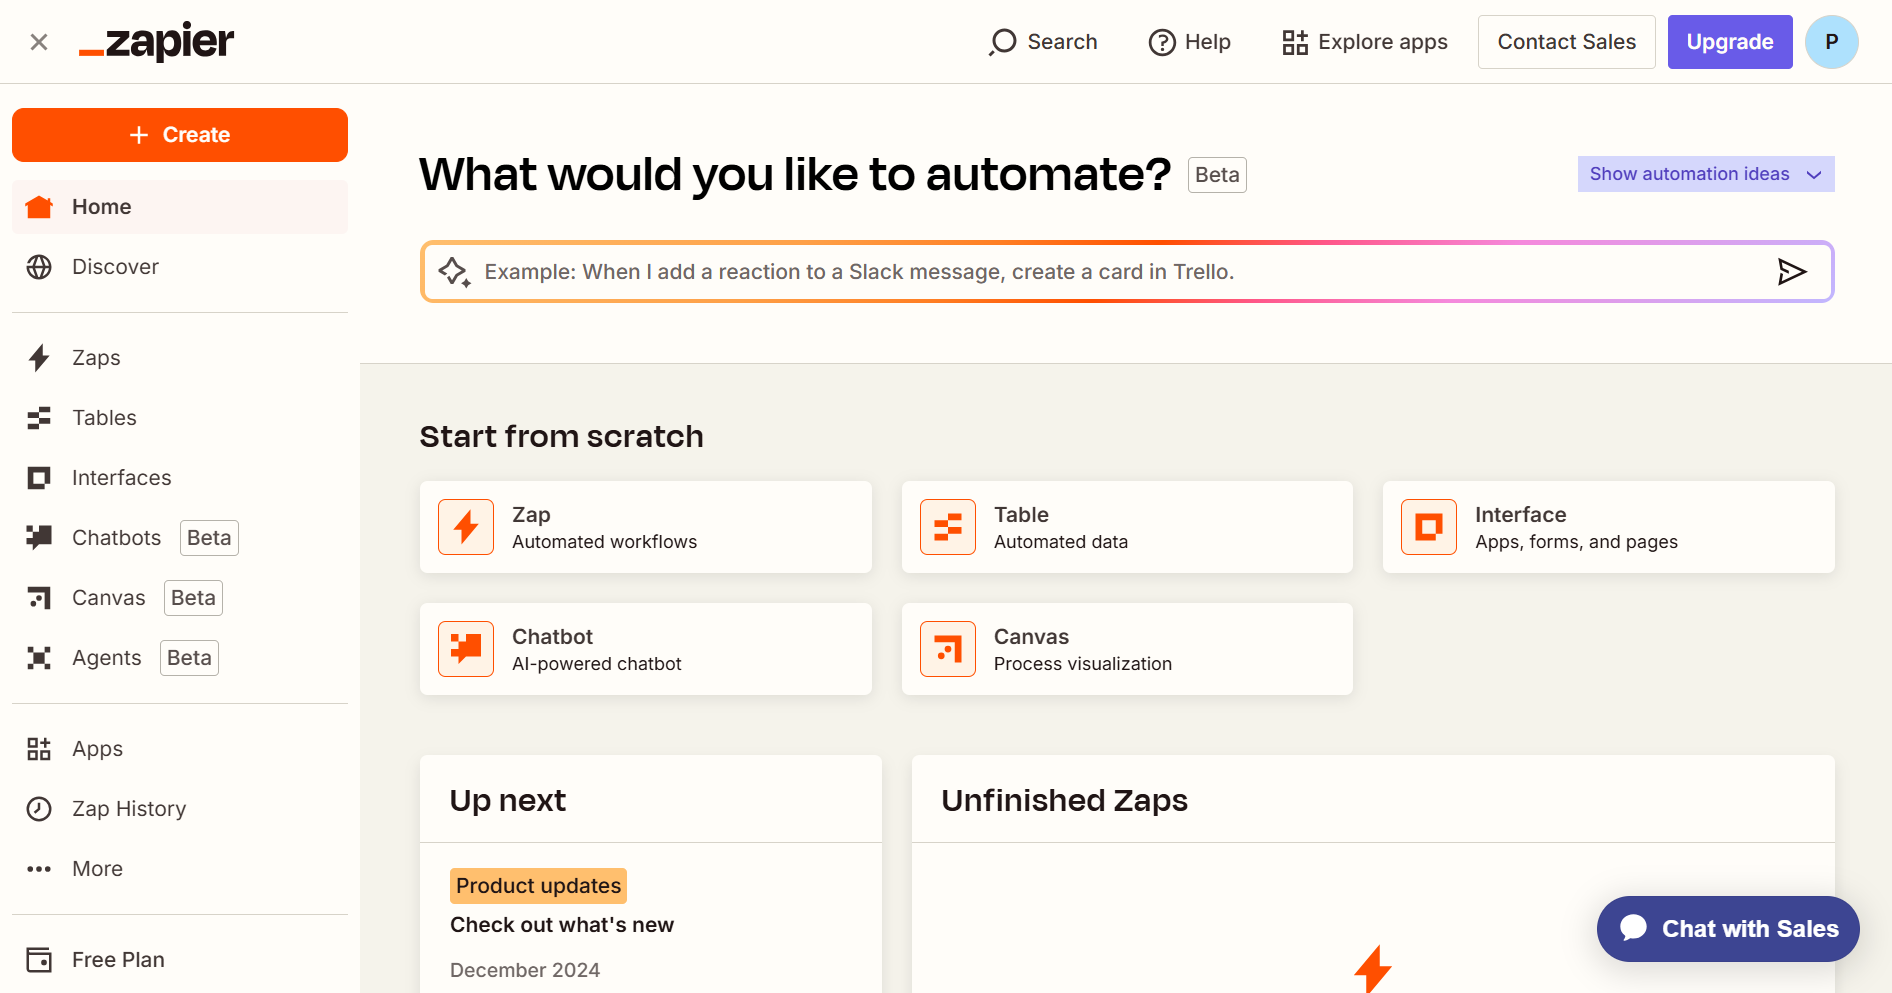1892x993 pixels.
Task: Click the Create button
Action: [180, 135]
